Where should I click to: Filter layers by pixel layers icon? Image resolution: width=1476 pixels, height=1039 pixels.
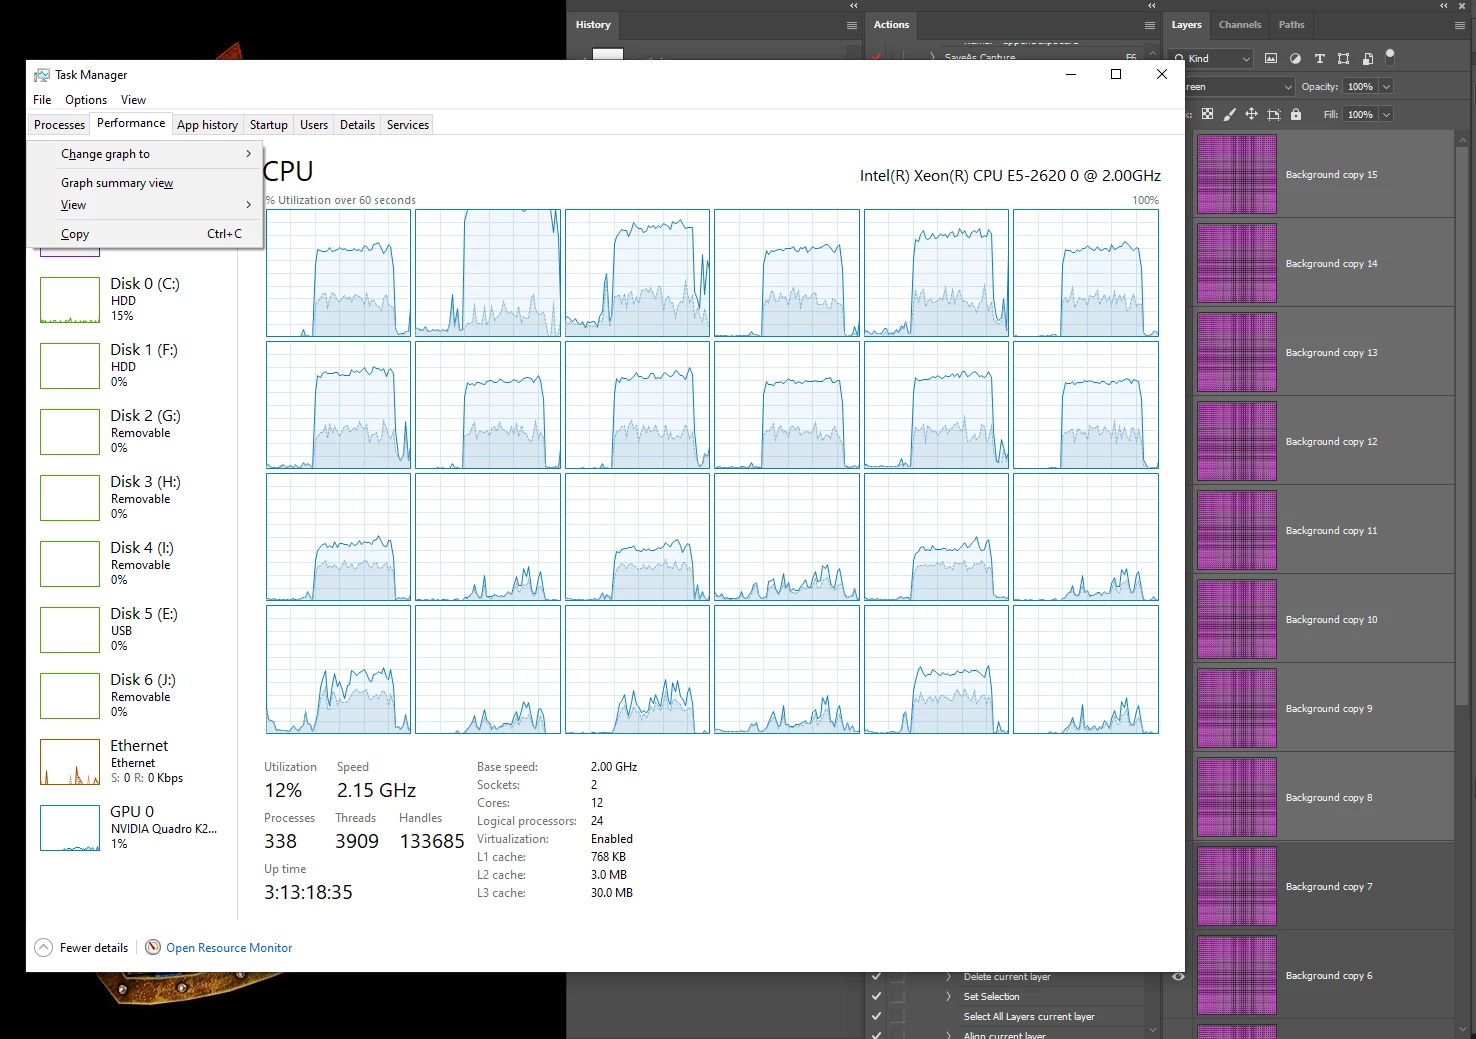[x=1271, y=59]
